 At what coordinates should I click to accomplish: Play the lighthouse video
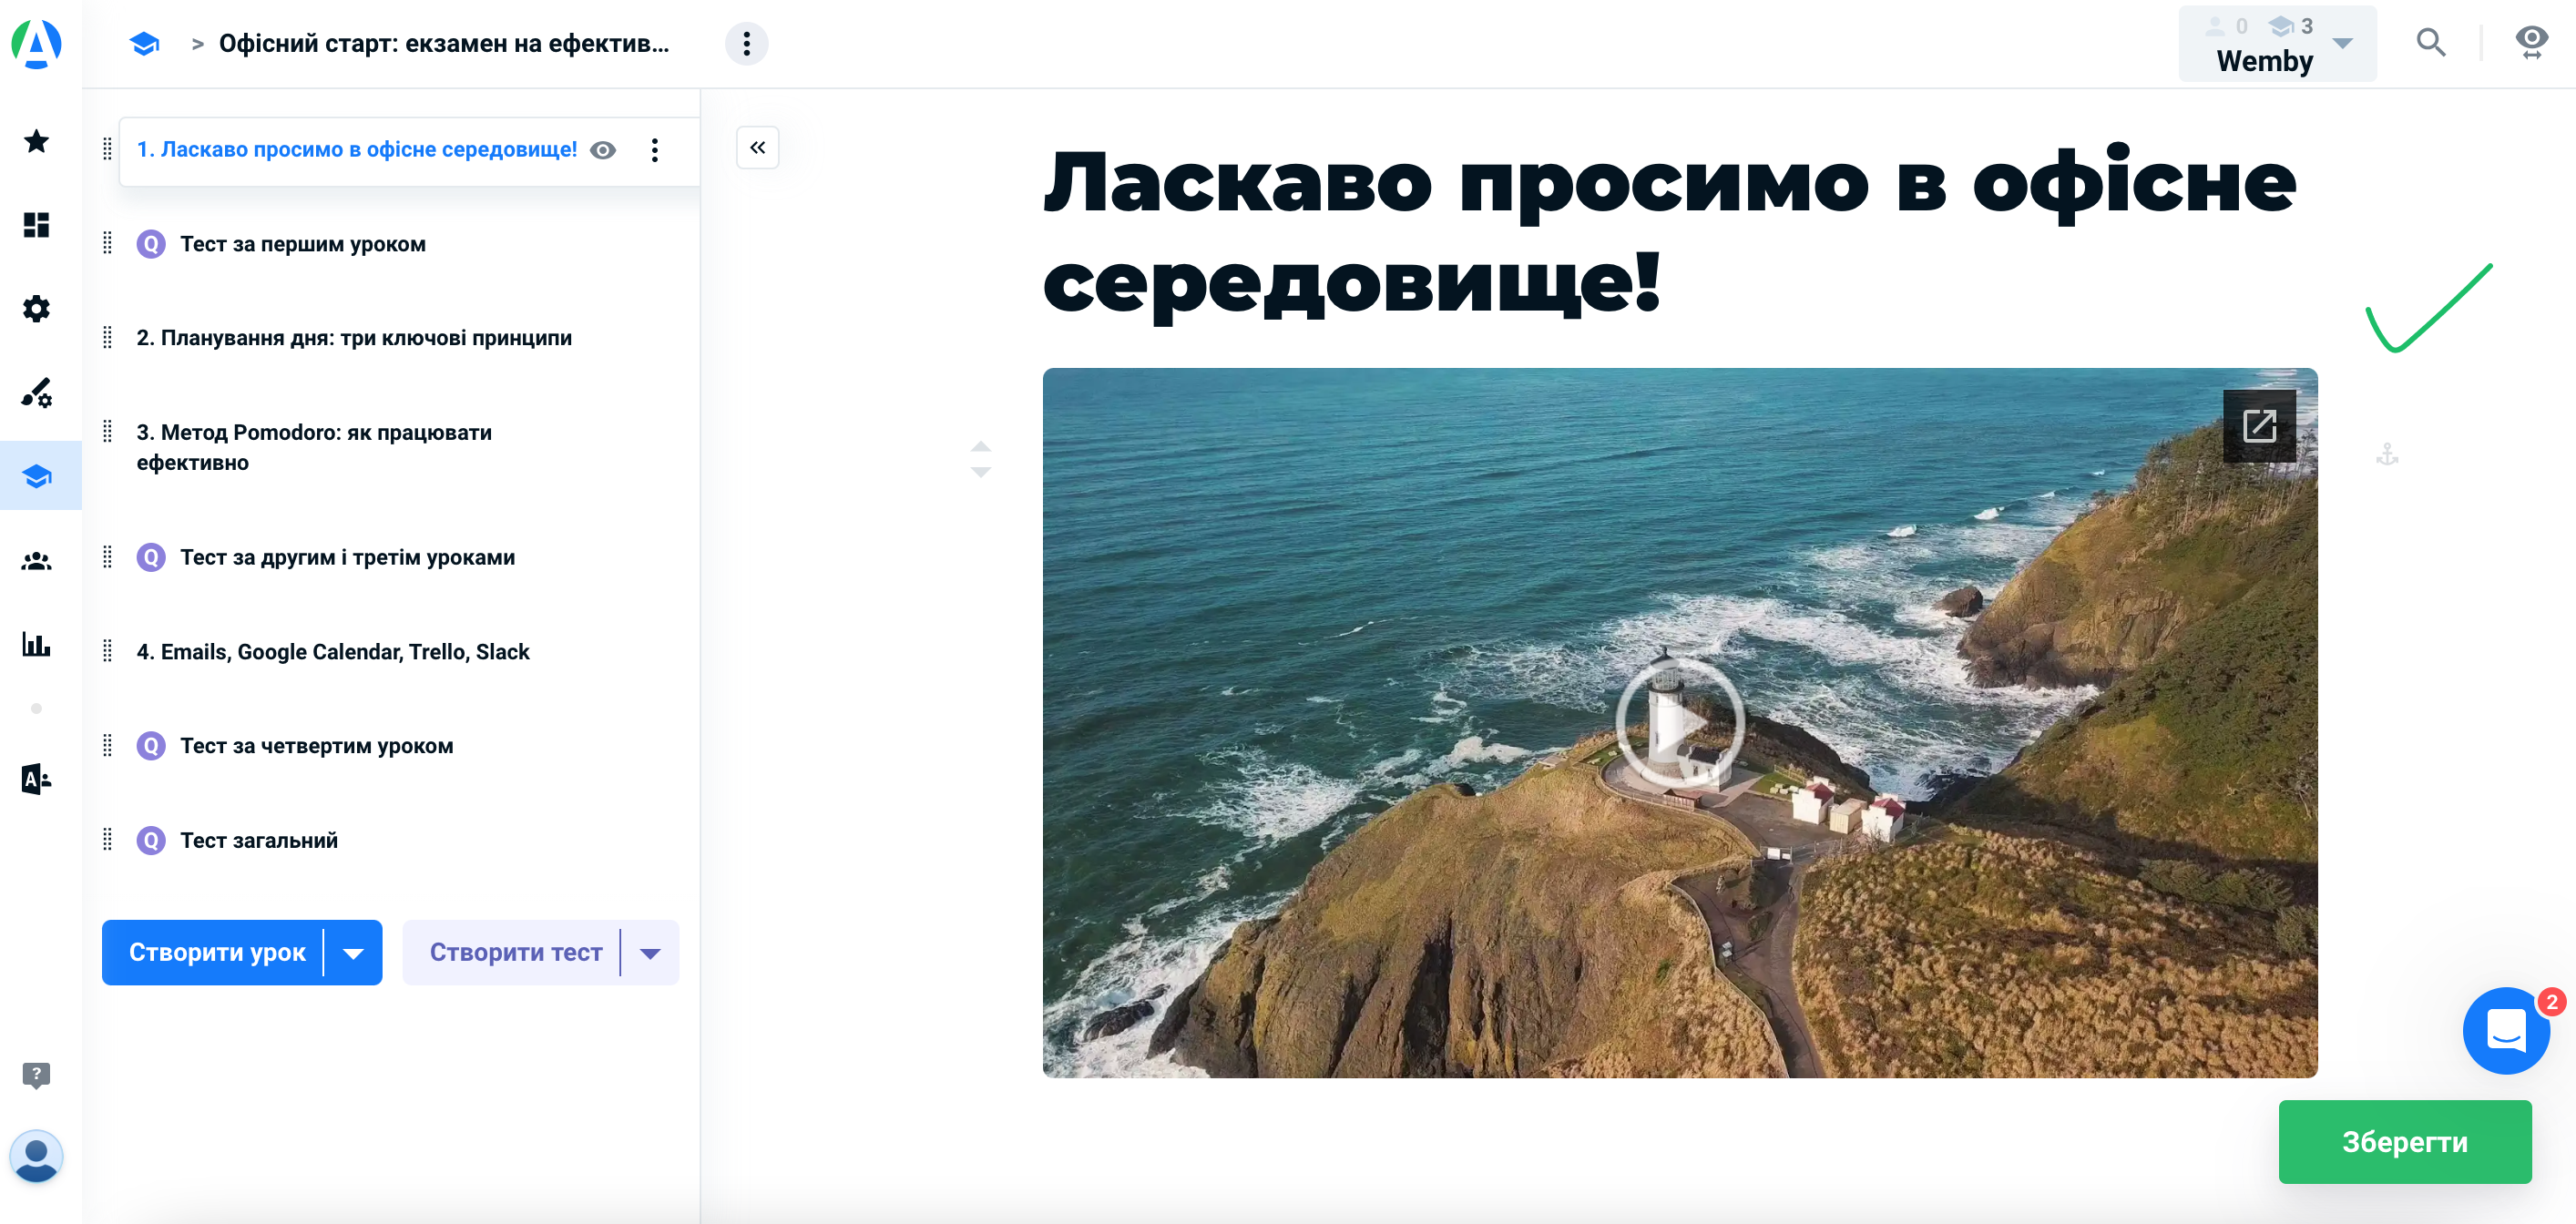point(1680,722)
